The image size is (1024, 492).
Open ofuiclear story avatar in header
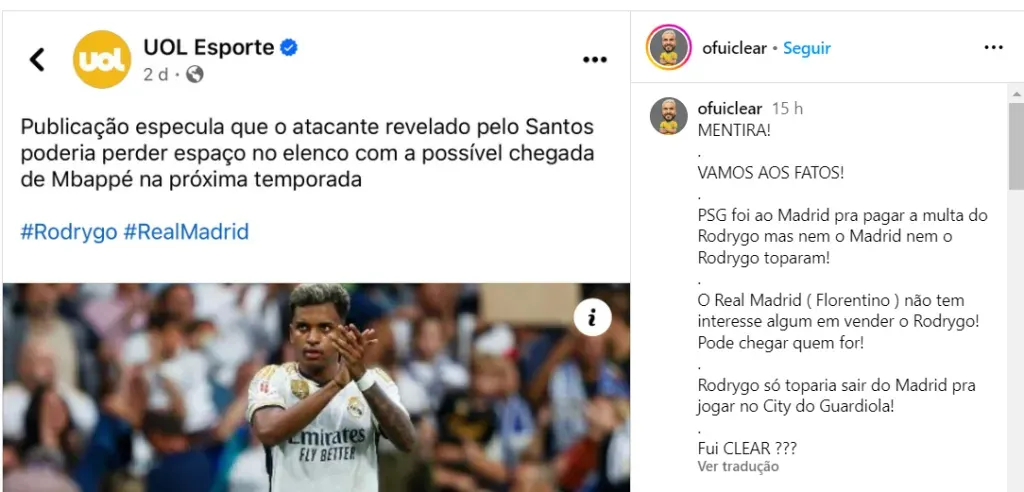pos(668,48)
